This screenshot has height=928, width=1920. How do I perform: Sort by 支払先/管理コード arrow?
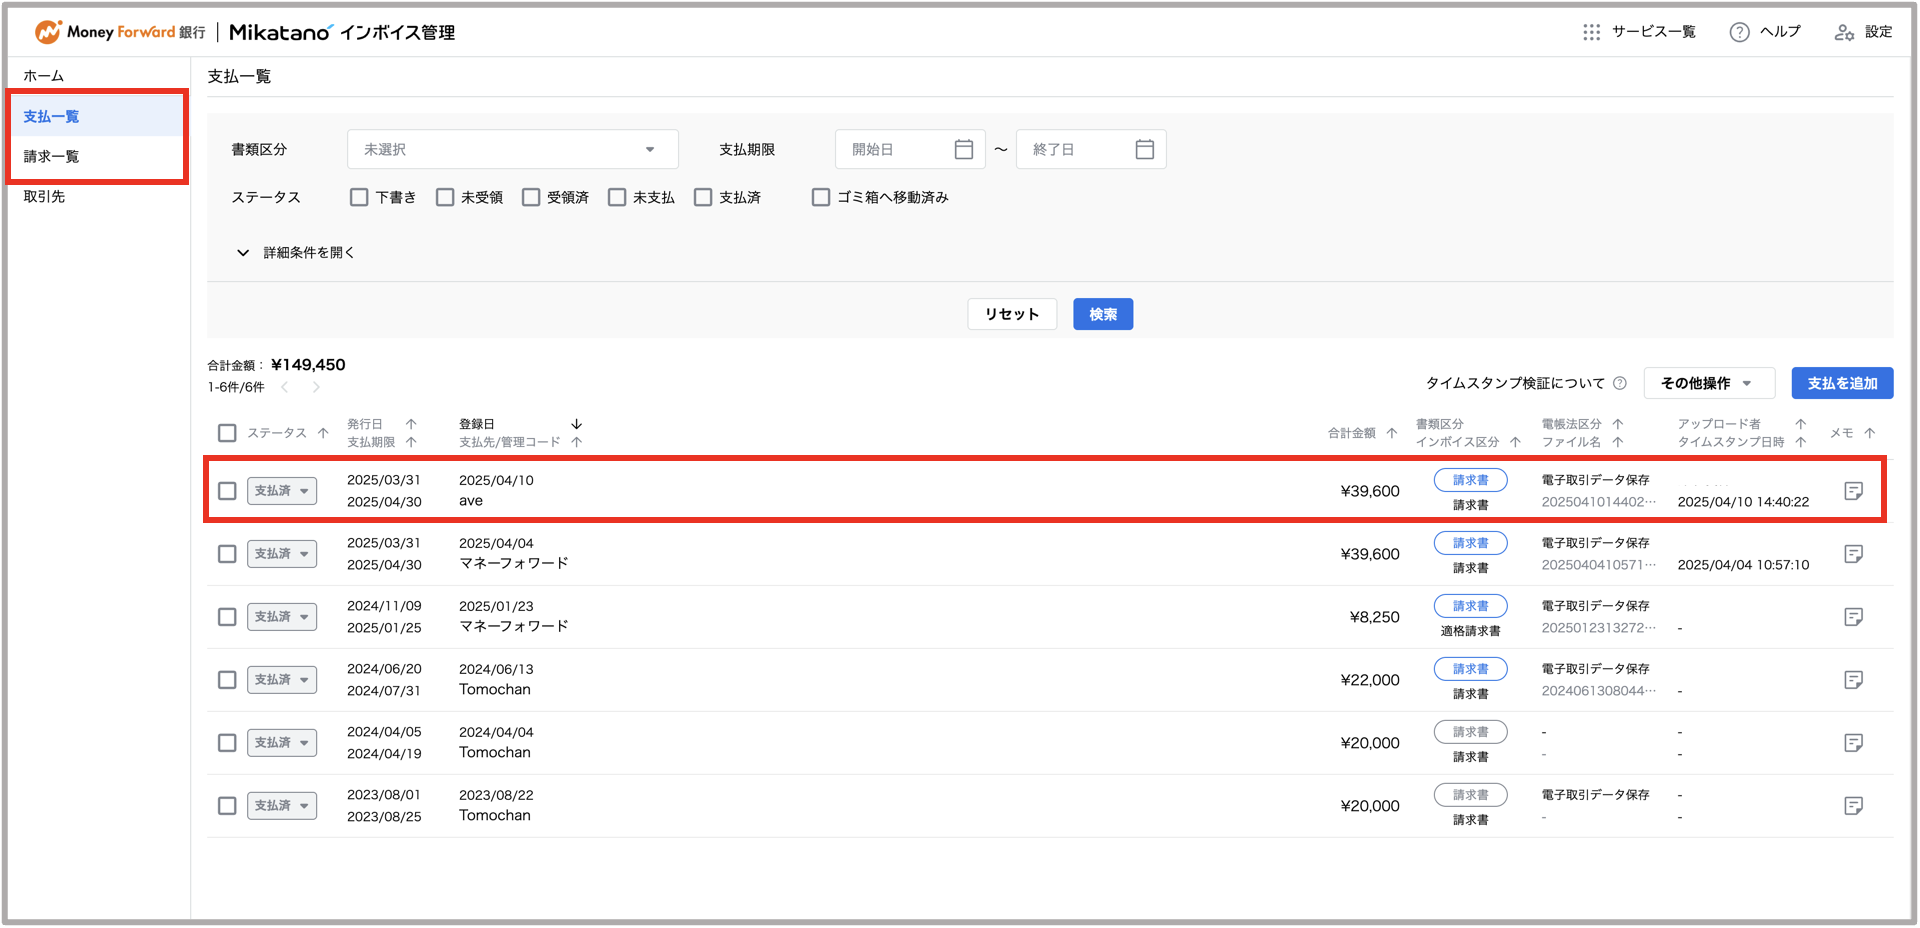[x=577, y=442]
